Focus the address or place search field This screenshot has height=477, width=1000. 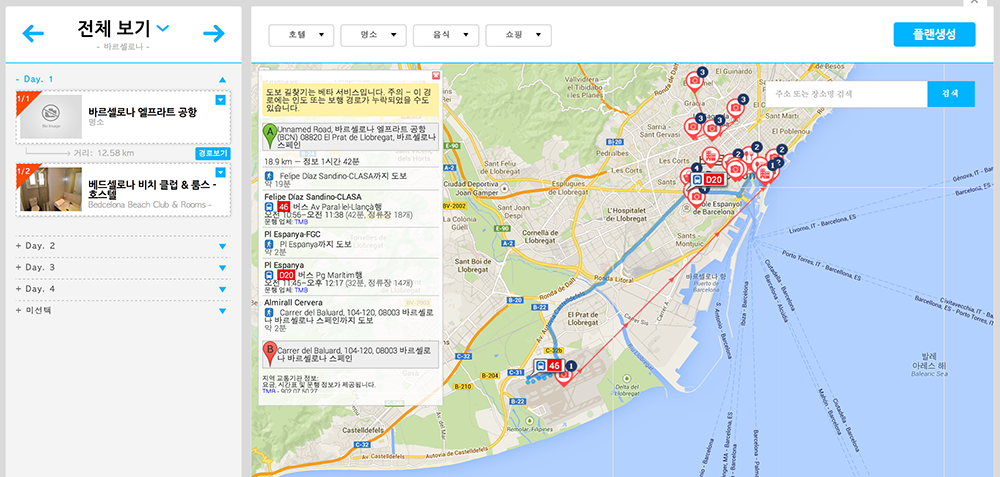pos(846,94)
